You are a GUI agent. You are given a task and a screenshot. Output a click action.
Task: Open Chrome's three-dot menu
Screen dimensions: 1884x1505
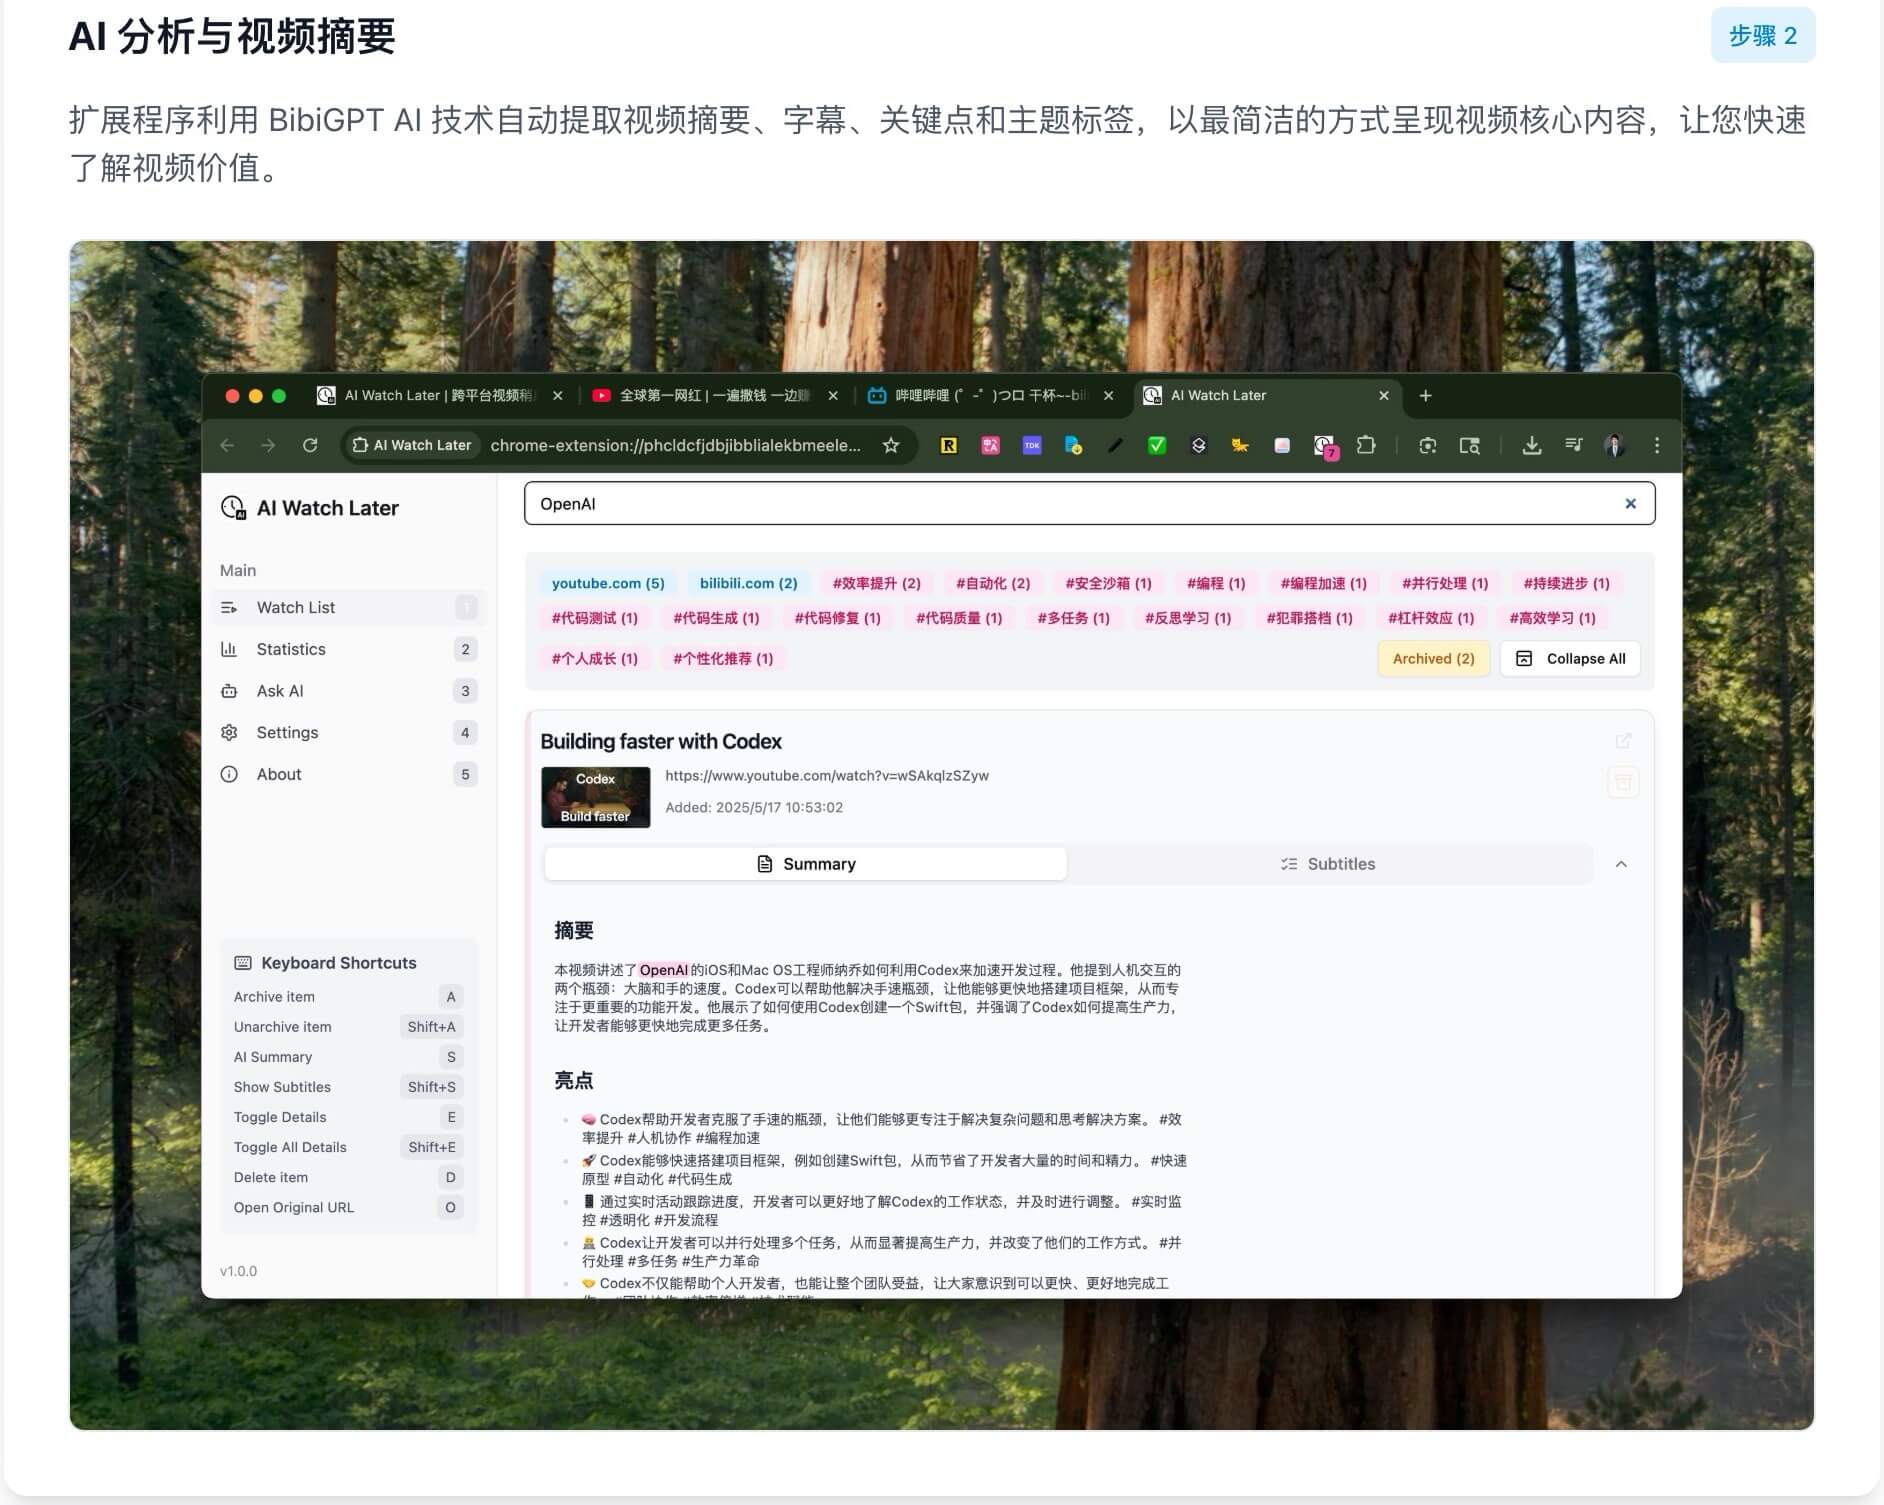(1657, 446)
